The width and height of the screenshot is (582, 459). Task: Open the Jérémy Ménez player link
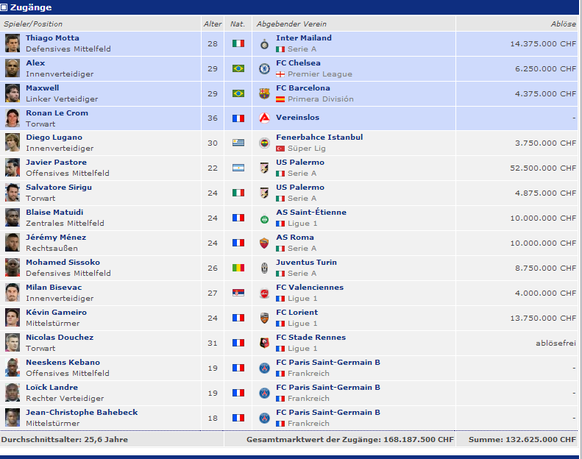tap(56, 237)
